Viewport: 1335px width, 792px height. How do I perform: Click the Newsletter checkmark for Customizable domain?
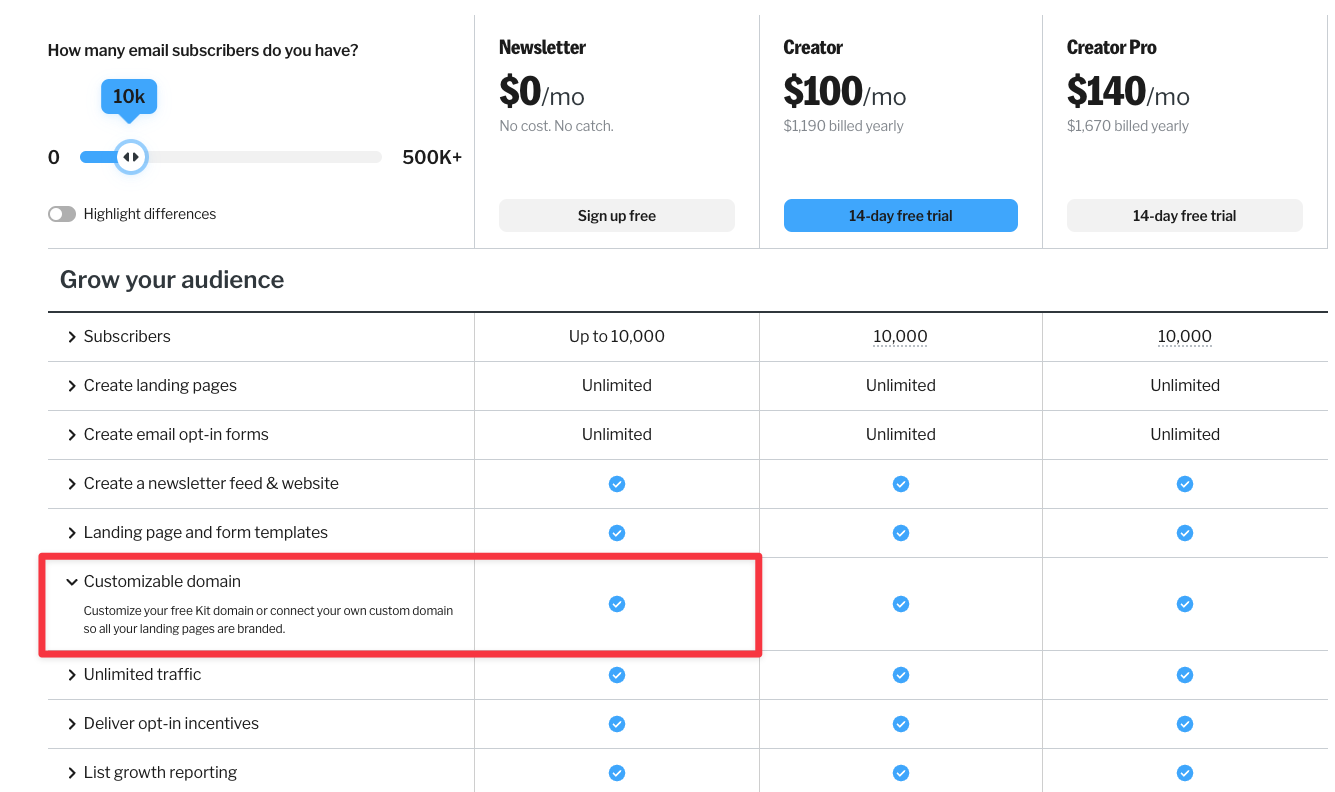pyautogui.click(x=617, y=604)
